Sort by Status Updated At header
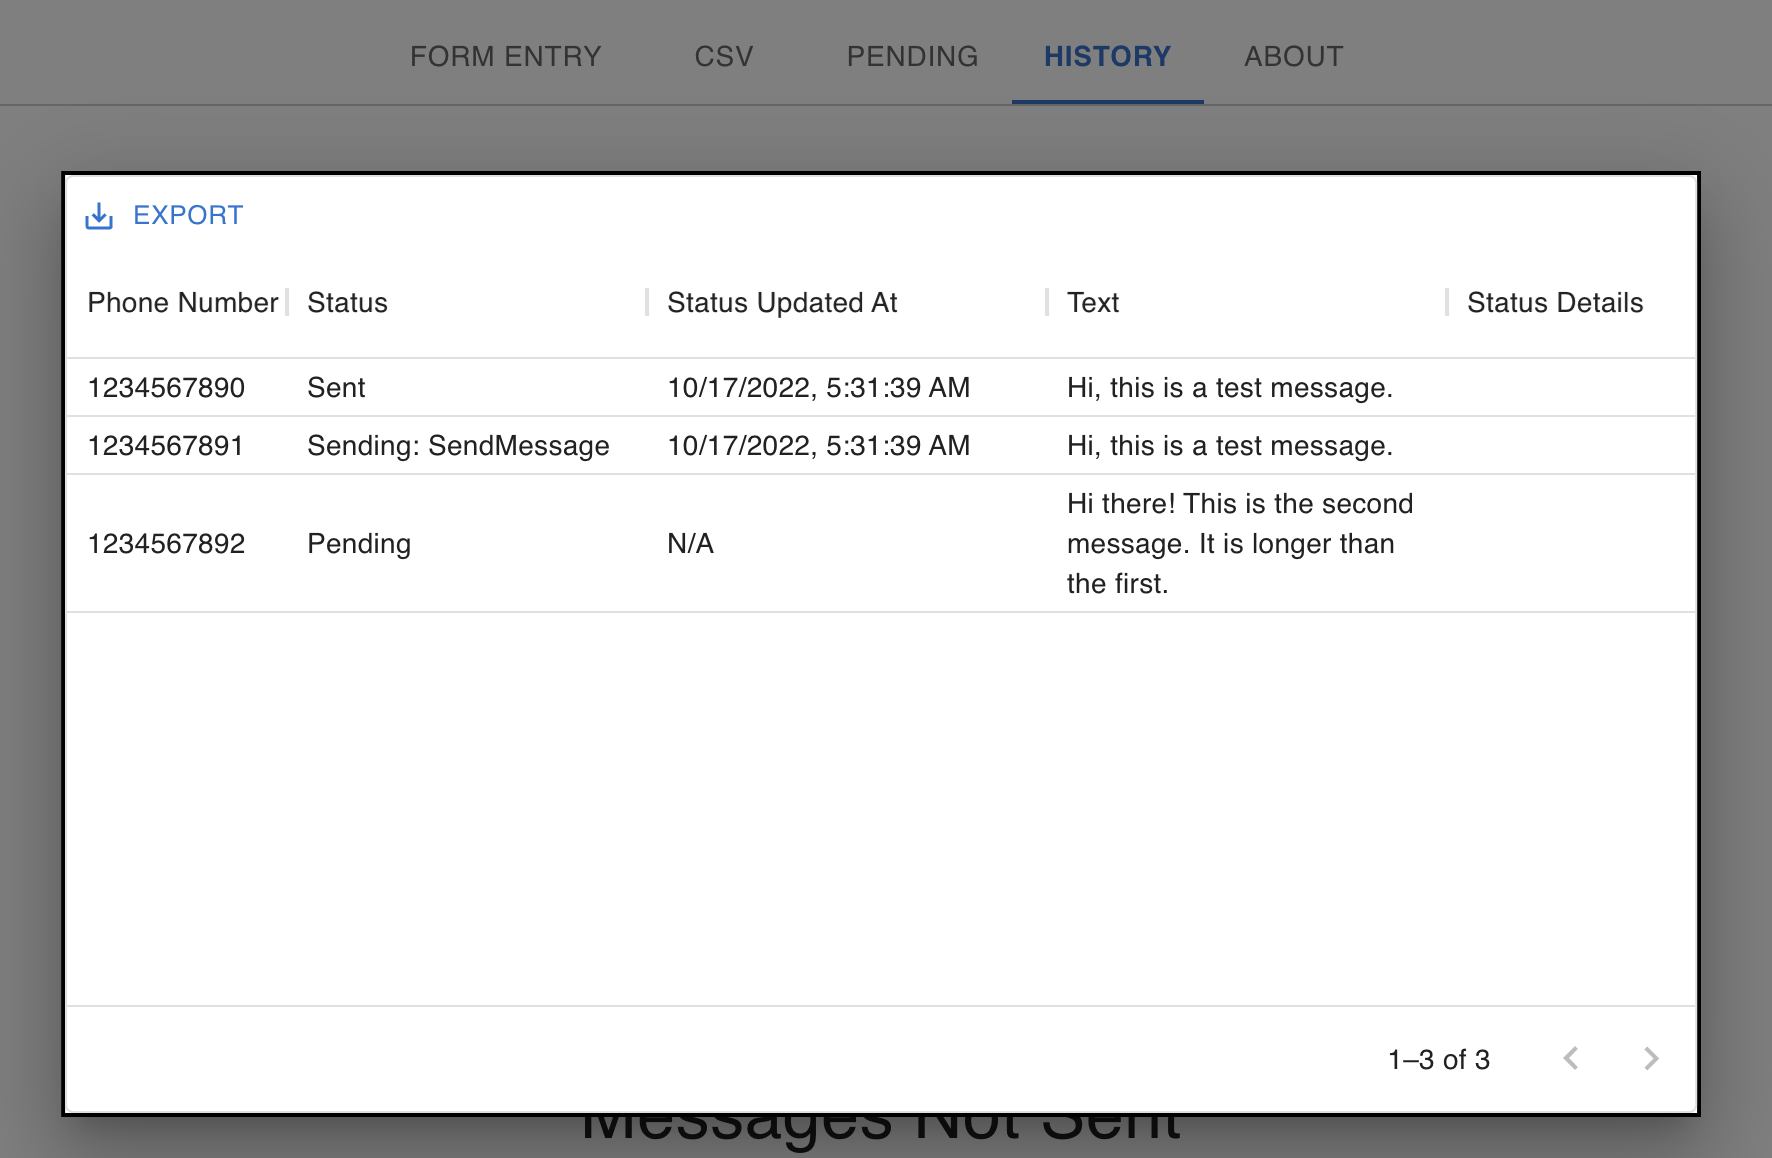The height and width of the screenshot is (1158, 1772). (782, 302)
